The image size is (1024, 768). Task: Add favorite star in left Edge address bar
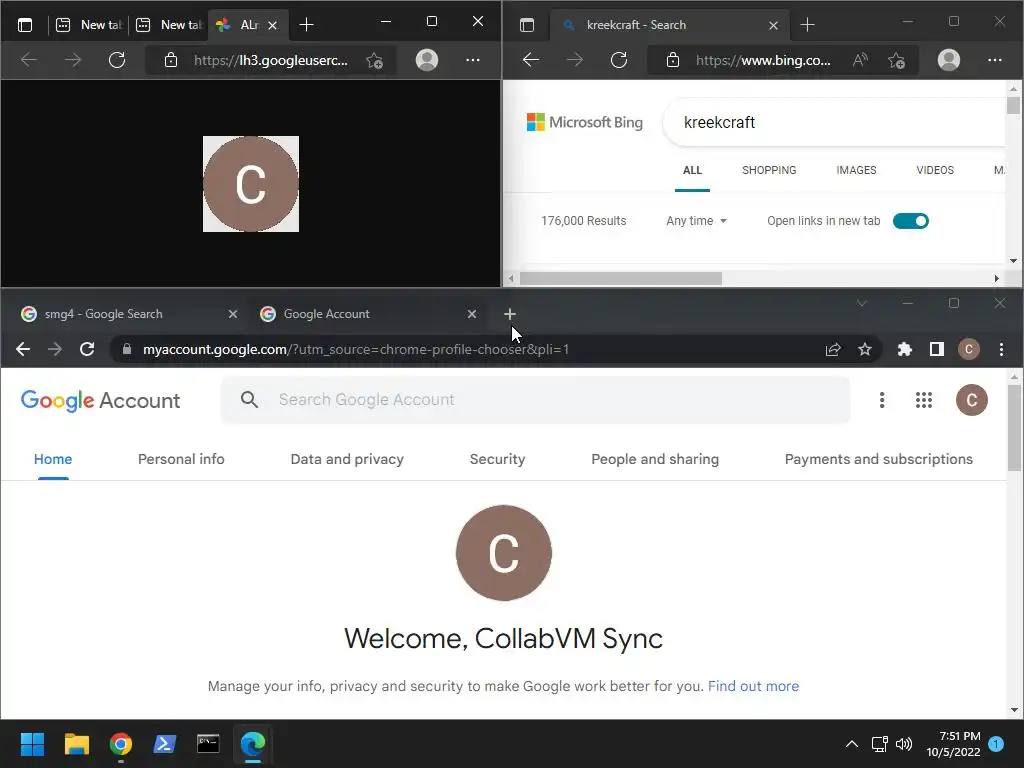[374, 61]
